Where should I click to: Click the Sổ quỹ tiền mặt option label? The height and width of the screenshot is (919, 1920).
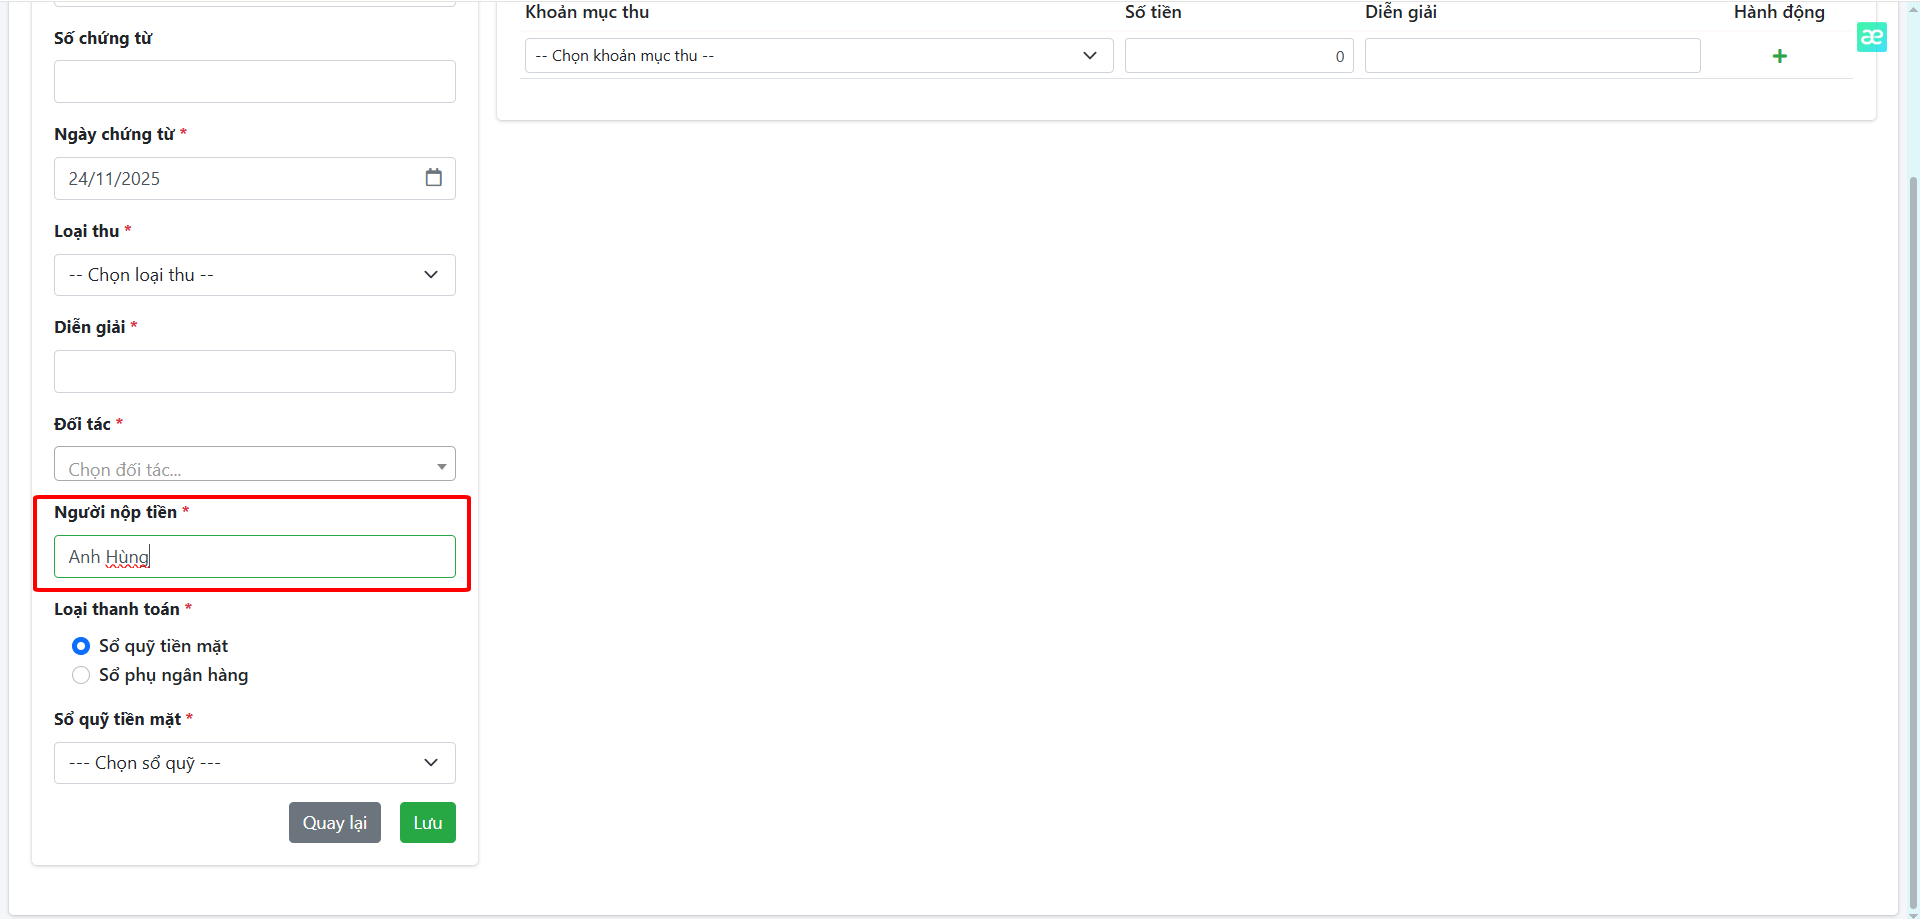pos(163,646)
